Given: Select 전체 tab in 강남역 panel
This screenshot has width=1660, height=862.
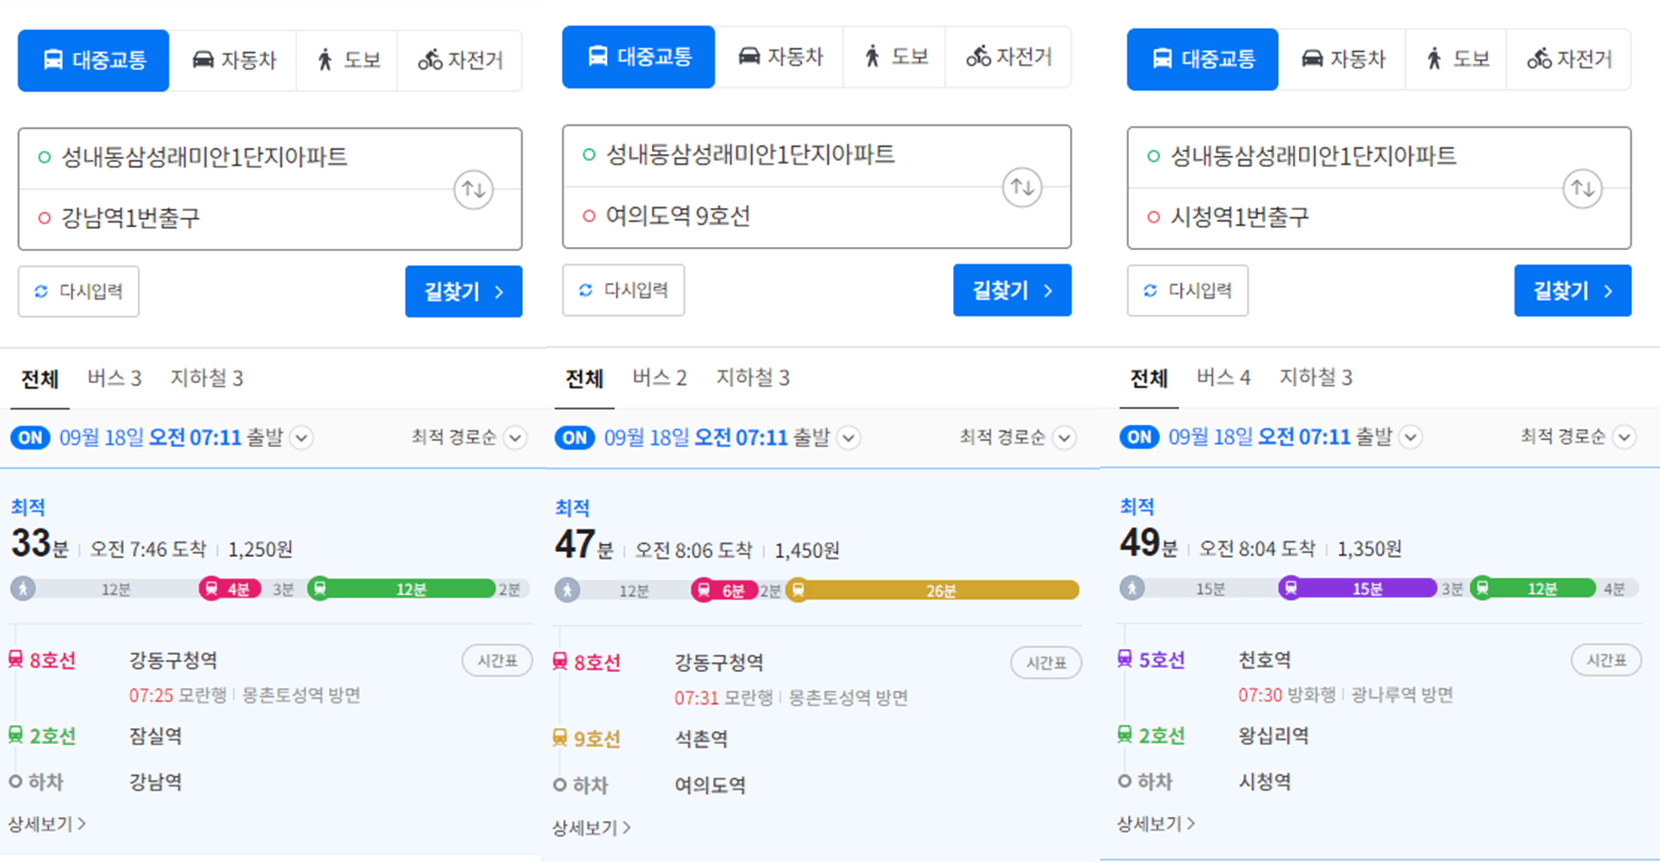Looking at the screenshot, I should click(40, 379).
